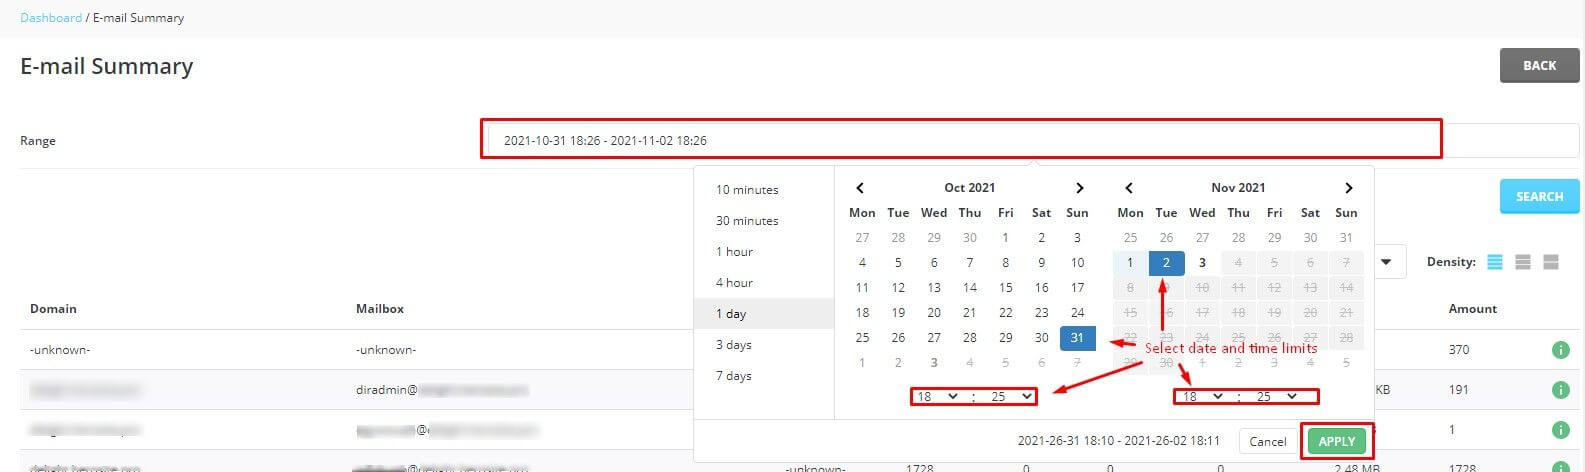Click the amount value 370
The image size is (1585, 472).
click(x=1459, y=350)
